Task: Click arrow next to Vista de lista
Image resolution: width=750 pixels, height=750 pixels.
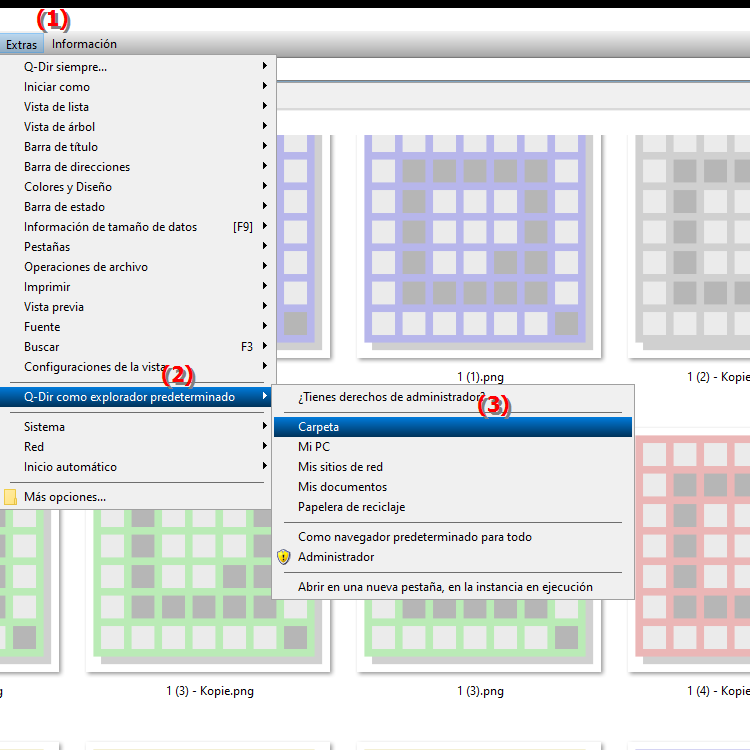Action: pos(265,106)
